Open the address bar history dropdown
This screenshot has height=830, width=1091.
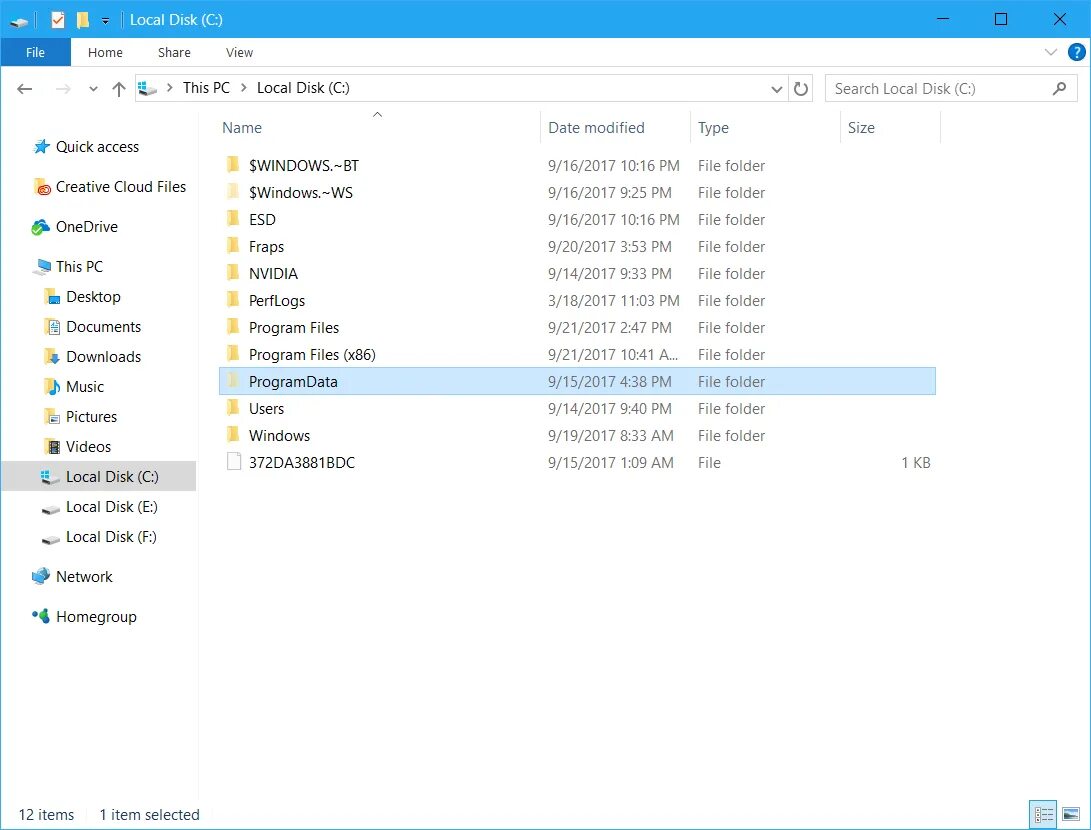(777, 89)
